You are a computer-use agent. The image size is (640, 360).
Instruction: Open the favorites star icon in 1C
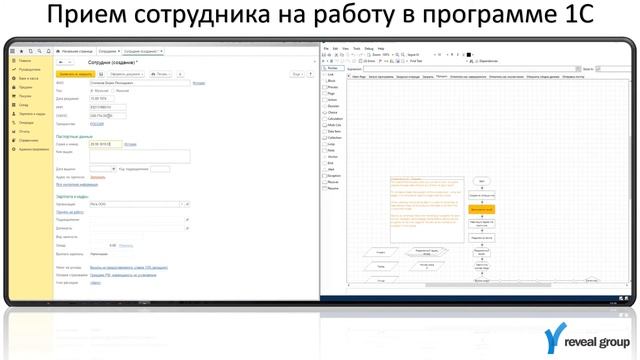click(x=22, y=51)
